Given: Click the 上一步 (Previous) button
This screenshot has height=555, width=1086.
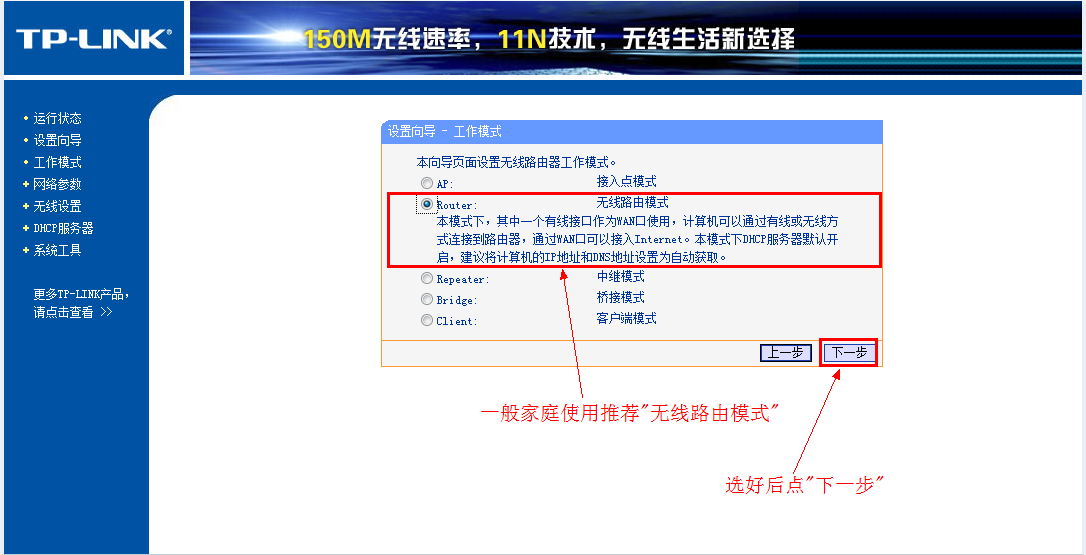Looking at the screenshot, I should (x=785, y=353).
